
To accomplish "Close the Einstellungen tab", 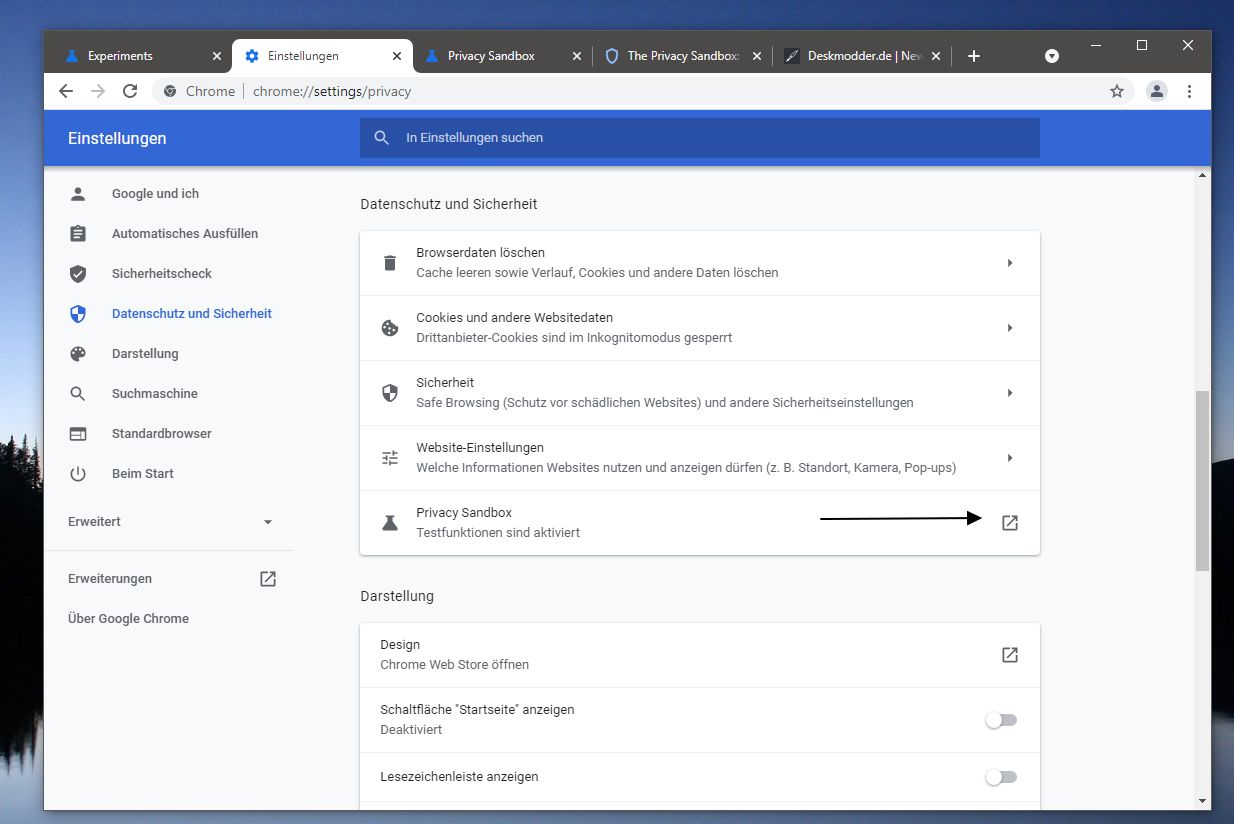I will tap(397, 56).
